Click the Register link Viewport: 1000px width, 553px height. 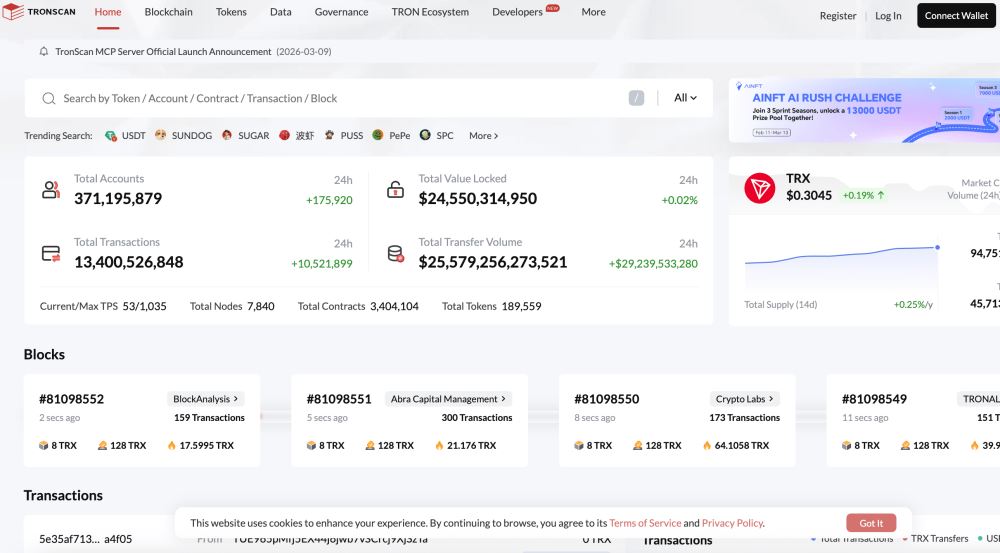point(837,15)
